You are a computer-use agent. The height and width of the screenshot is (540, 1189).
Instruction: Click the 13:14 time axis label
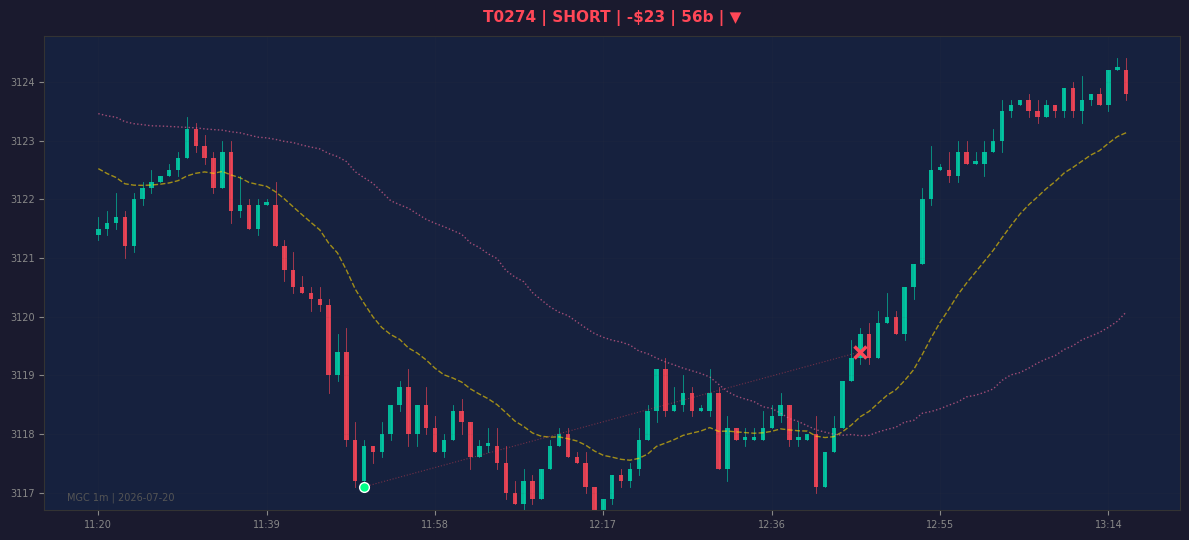click(1108, 524)
